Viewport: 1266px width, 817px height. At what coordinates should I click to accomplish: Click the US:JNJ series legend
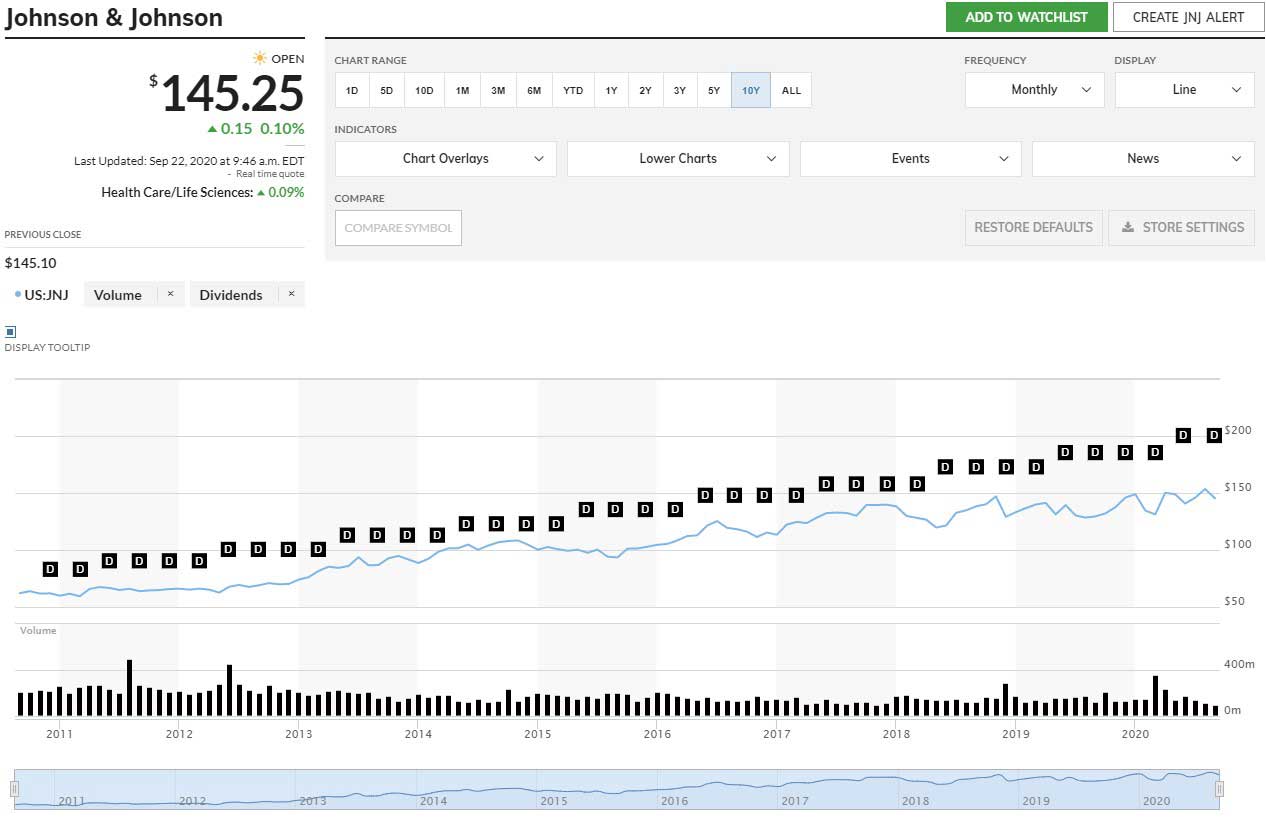coord(42,295)
